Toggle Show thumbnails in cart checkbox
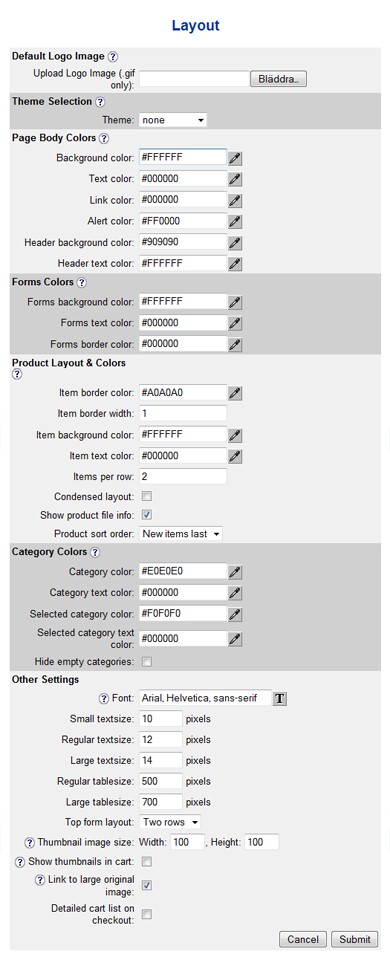This screenshot has width=390, height=960. coord(147,862)
